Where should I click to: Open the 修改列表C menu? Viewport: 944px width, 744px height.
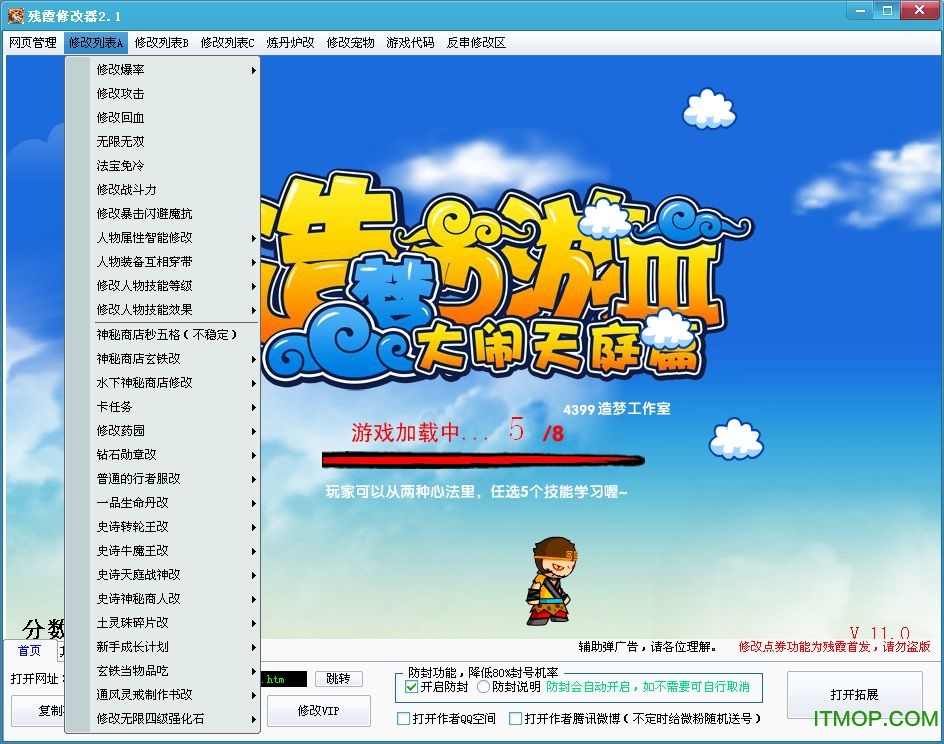[228, 43]
